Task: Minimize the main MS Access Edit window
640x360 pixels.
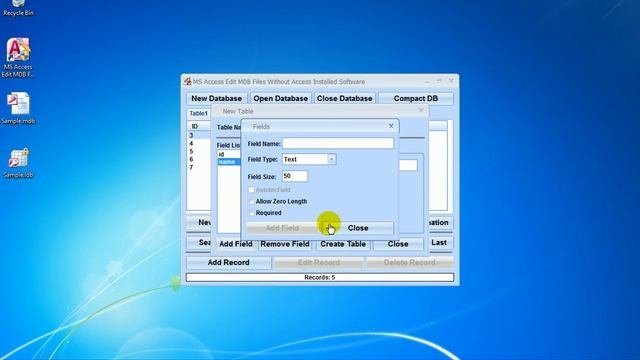Action: click(x=427, y=81)
